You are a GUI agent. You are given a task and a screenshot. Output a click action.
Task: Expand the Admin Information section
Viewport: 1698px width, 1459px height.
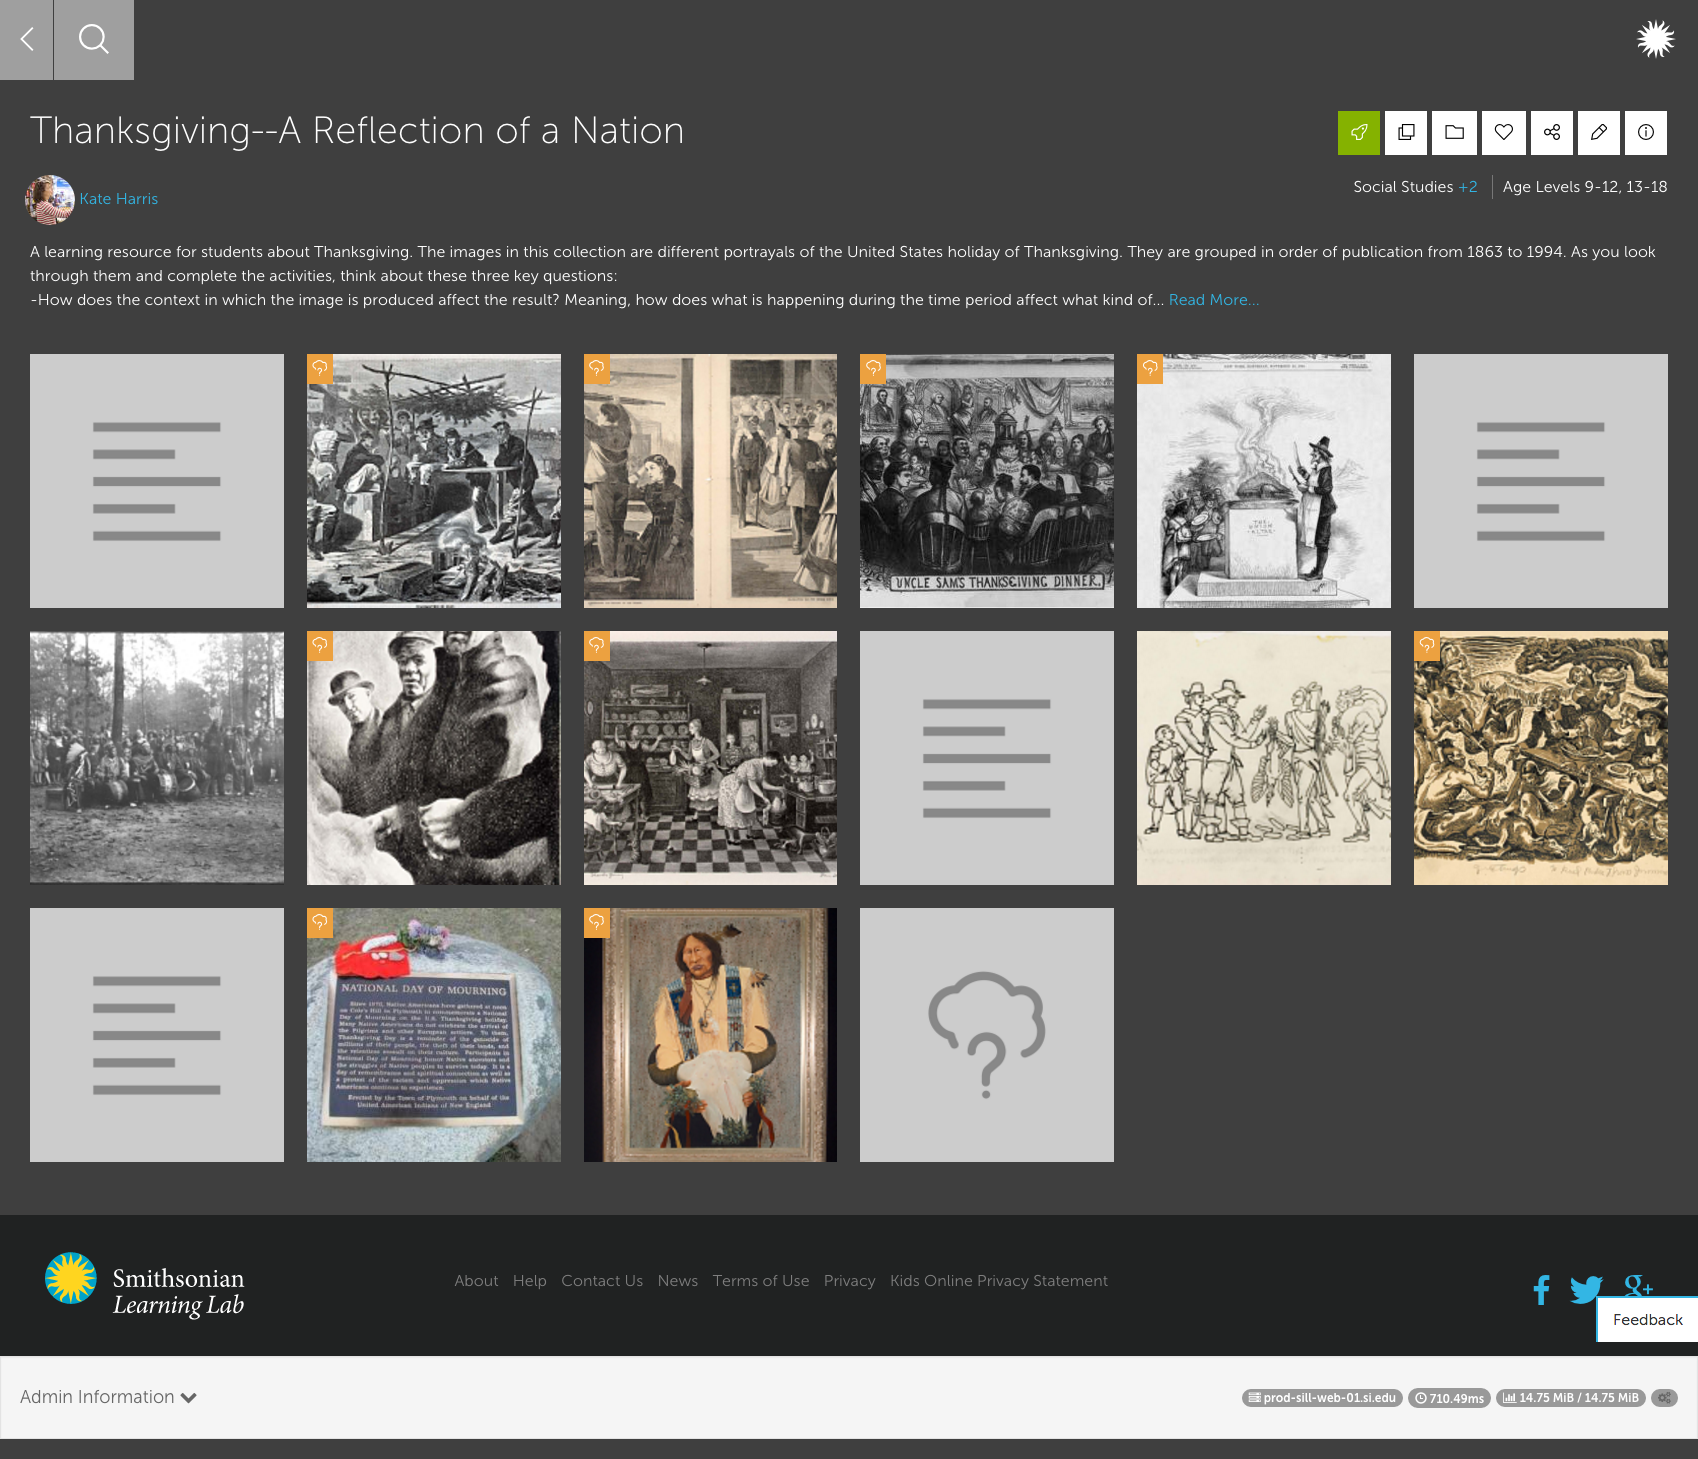108,1397
